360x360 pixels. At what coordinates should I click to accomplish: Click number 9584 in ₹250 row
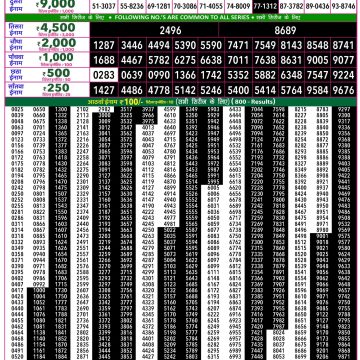[x=317, y=90]
